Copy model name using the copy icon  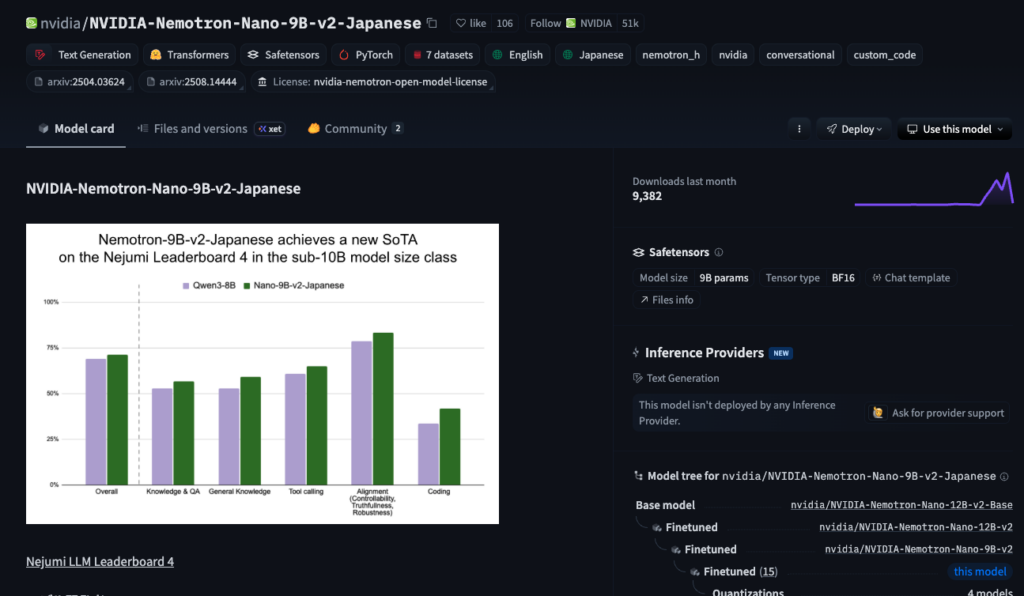[432, 23]
